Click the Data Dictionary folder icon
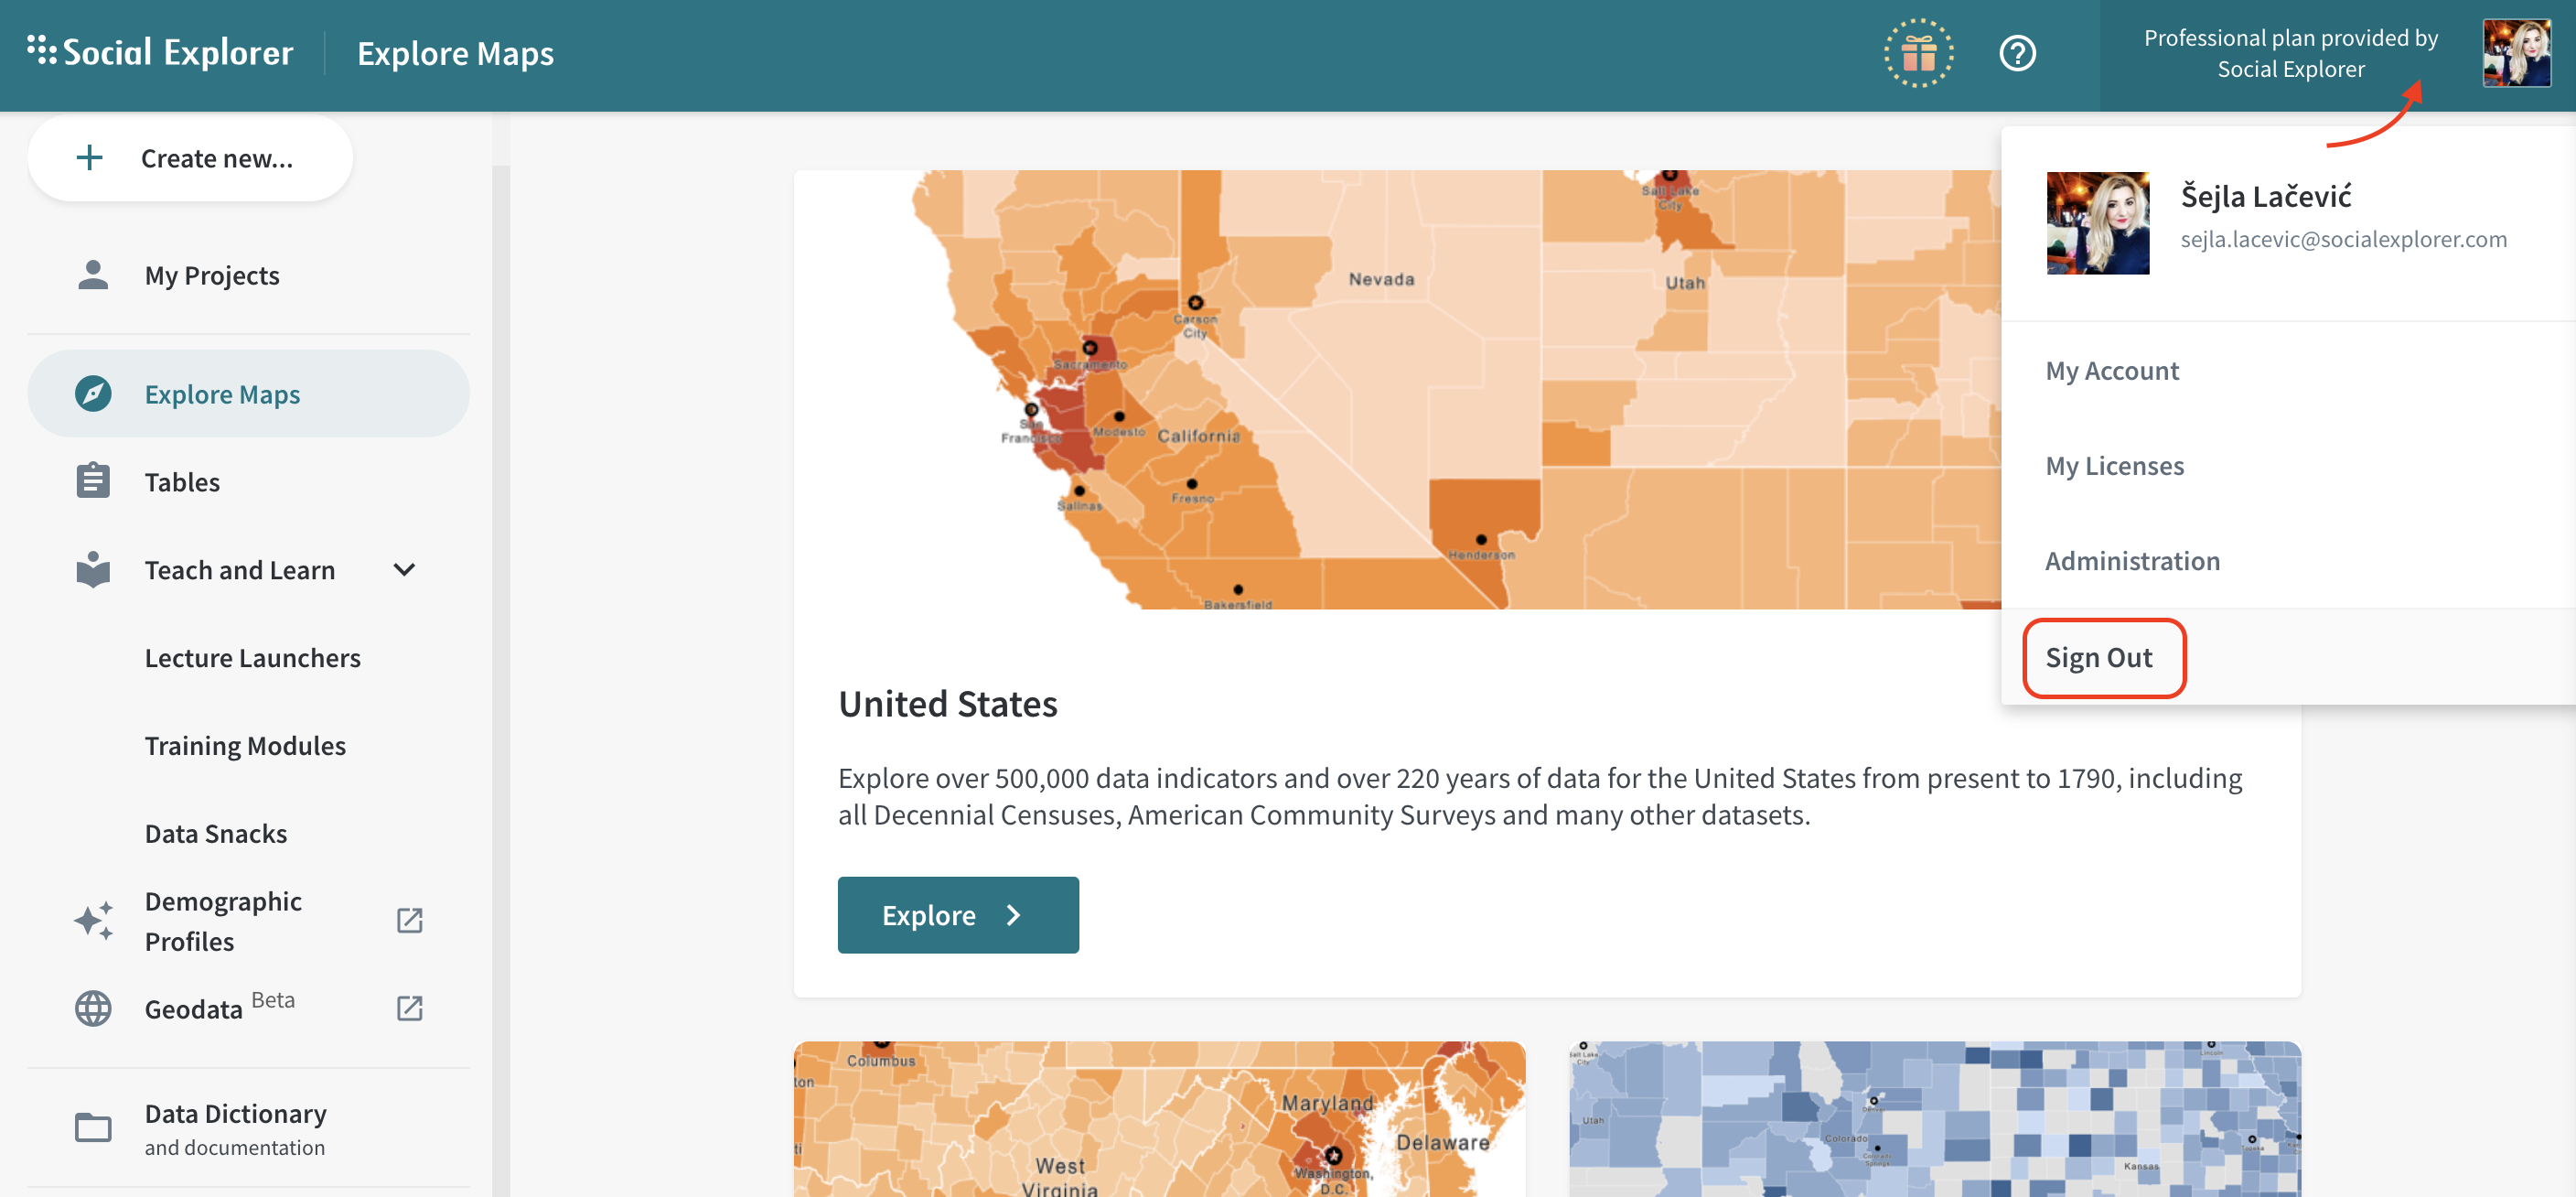 click(93, 1127)
